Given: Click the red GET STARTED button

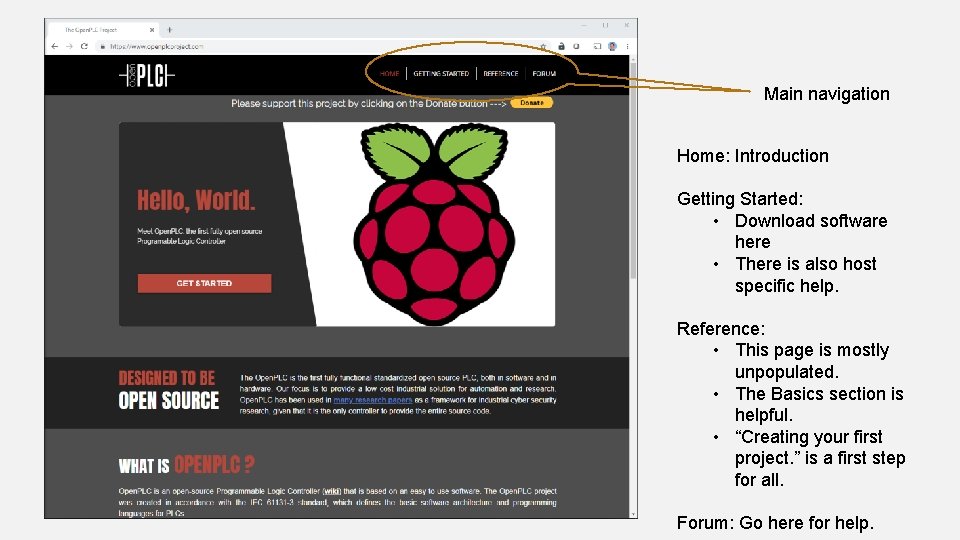Looking at the screenshot, I should click(204, 283).
